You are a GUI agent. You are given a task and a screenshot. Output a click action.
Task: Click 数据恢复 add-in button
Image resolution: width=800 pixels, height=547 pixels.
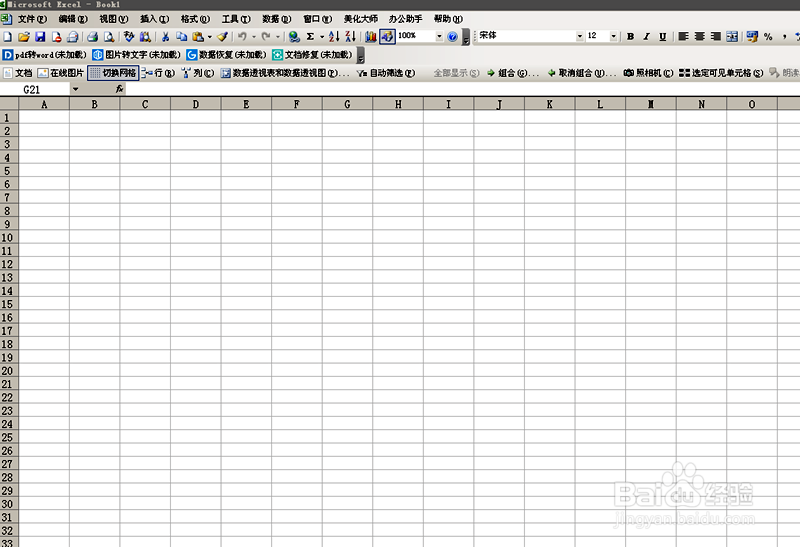[x=227, y=55]
